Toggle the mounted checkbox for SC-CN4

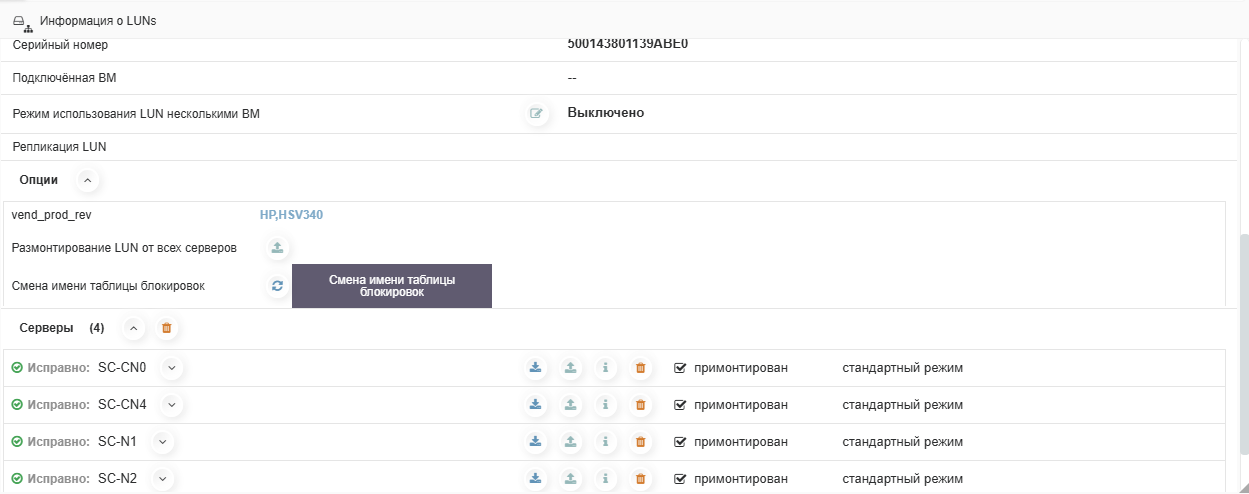[681, 405]
